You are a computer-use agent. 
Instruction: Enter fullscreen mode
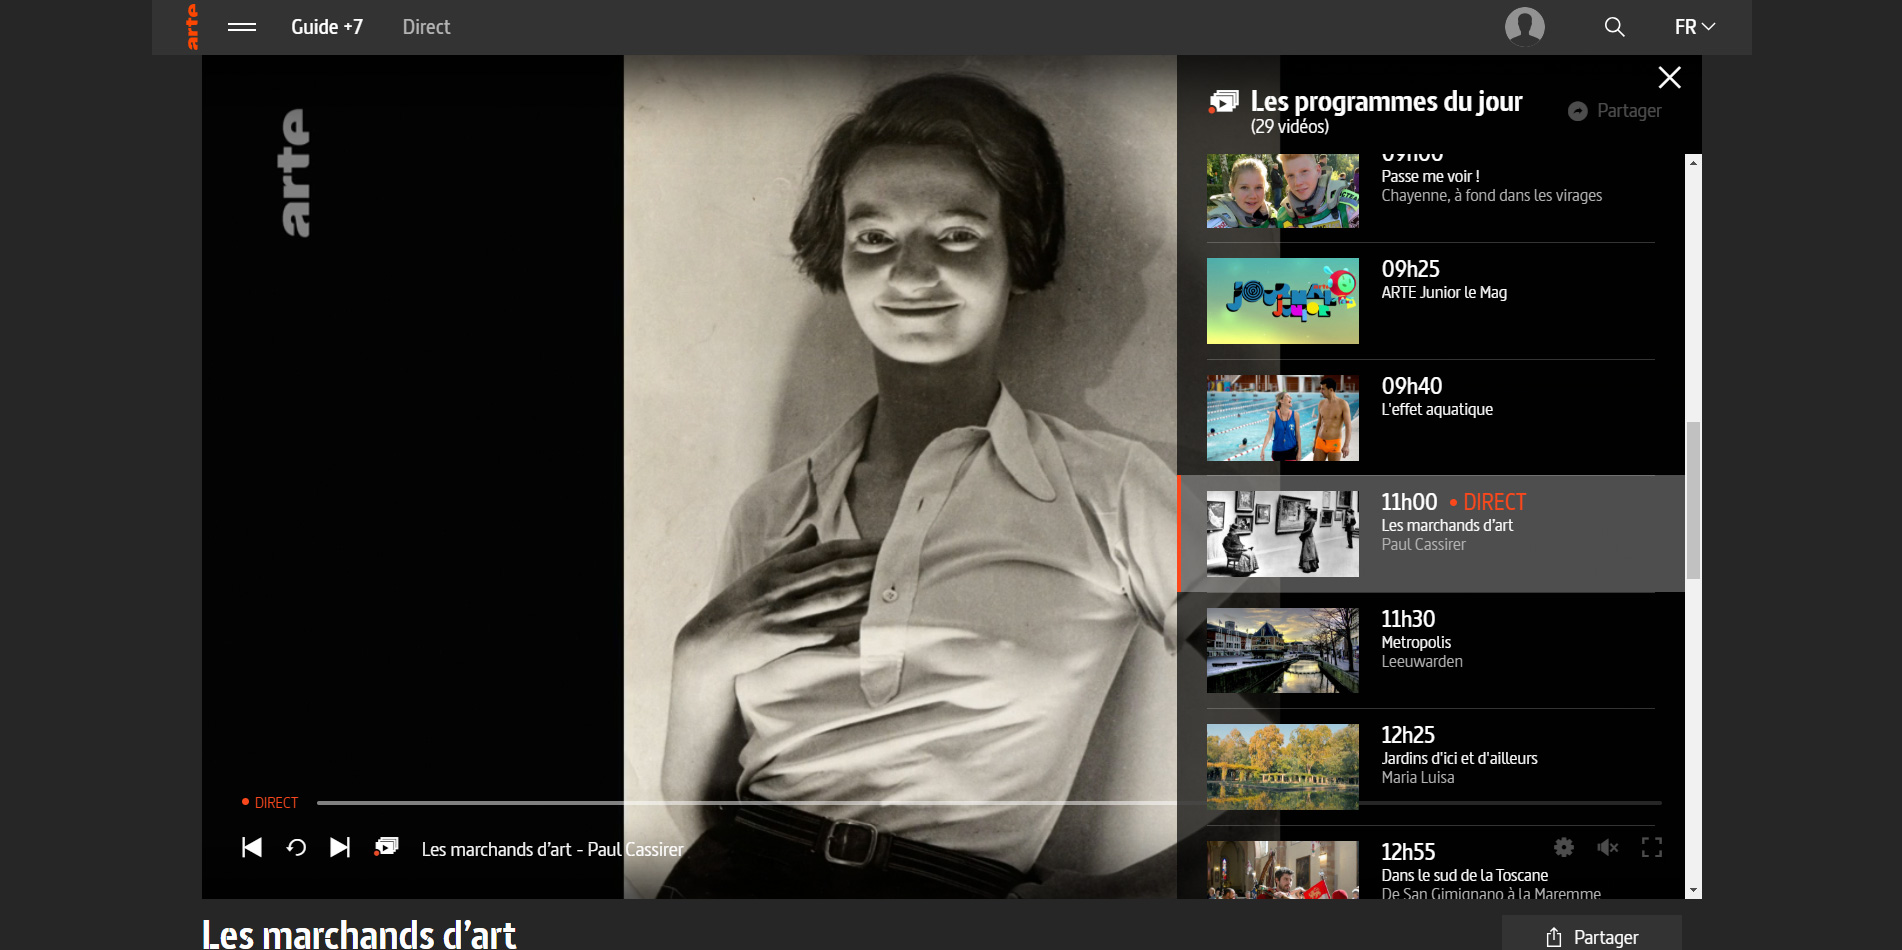(x=1652, y=848)
